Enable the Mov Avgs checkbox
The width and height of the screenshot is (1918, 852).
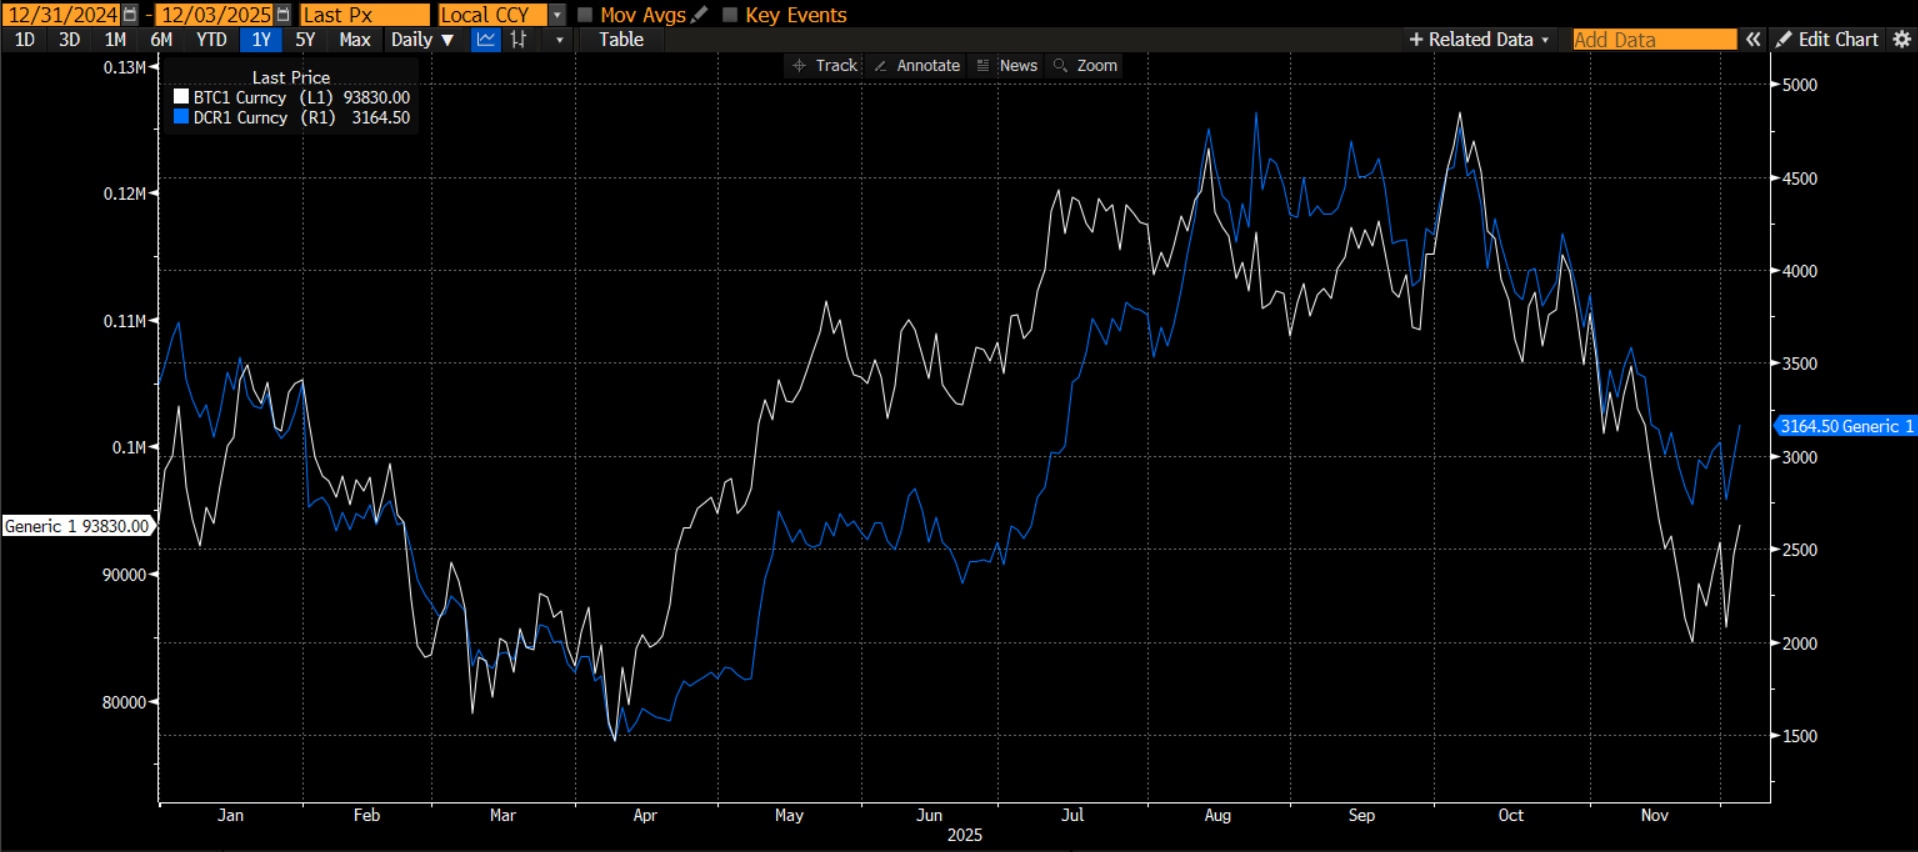586,15
